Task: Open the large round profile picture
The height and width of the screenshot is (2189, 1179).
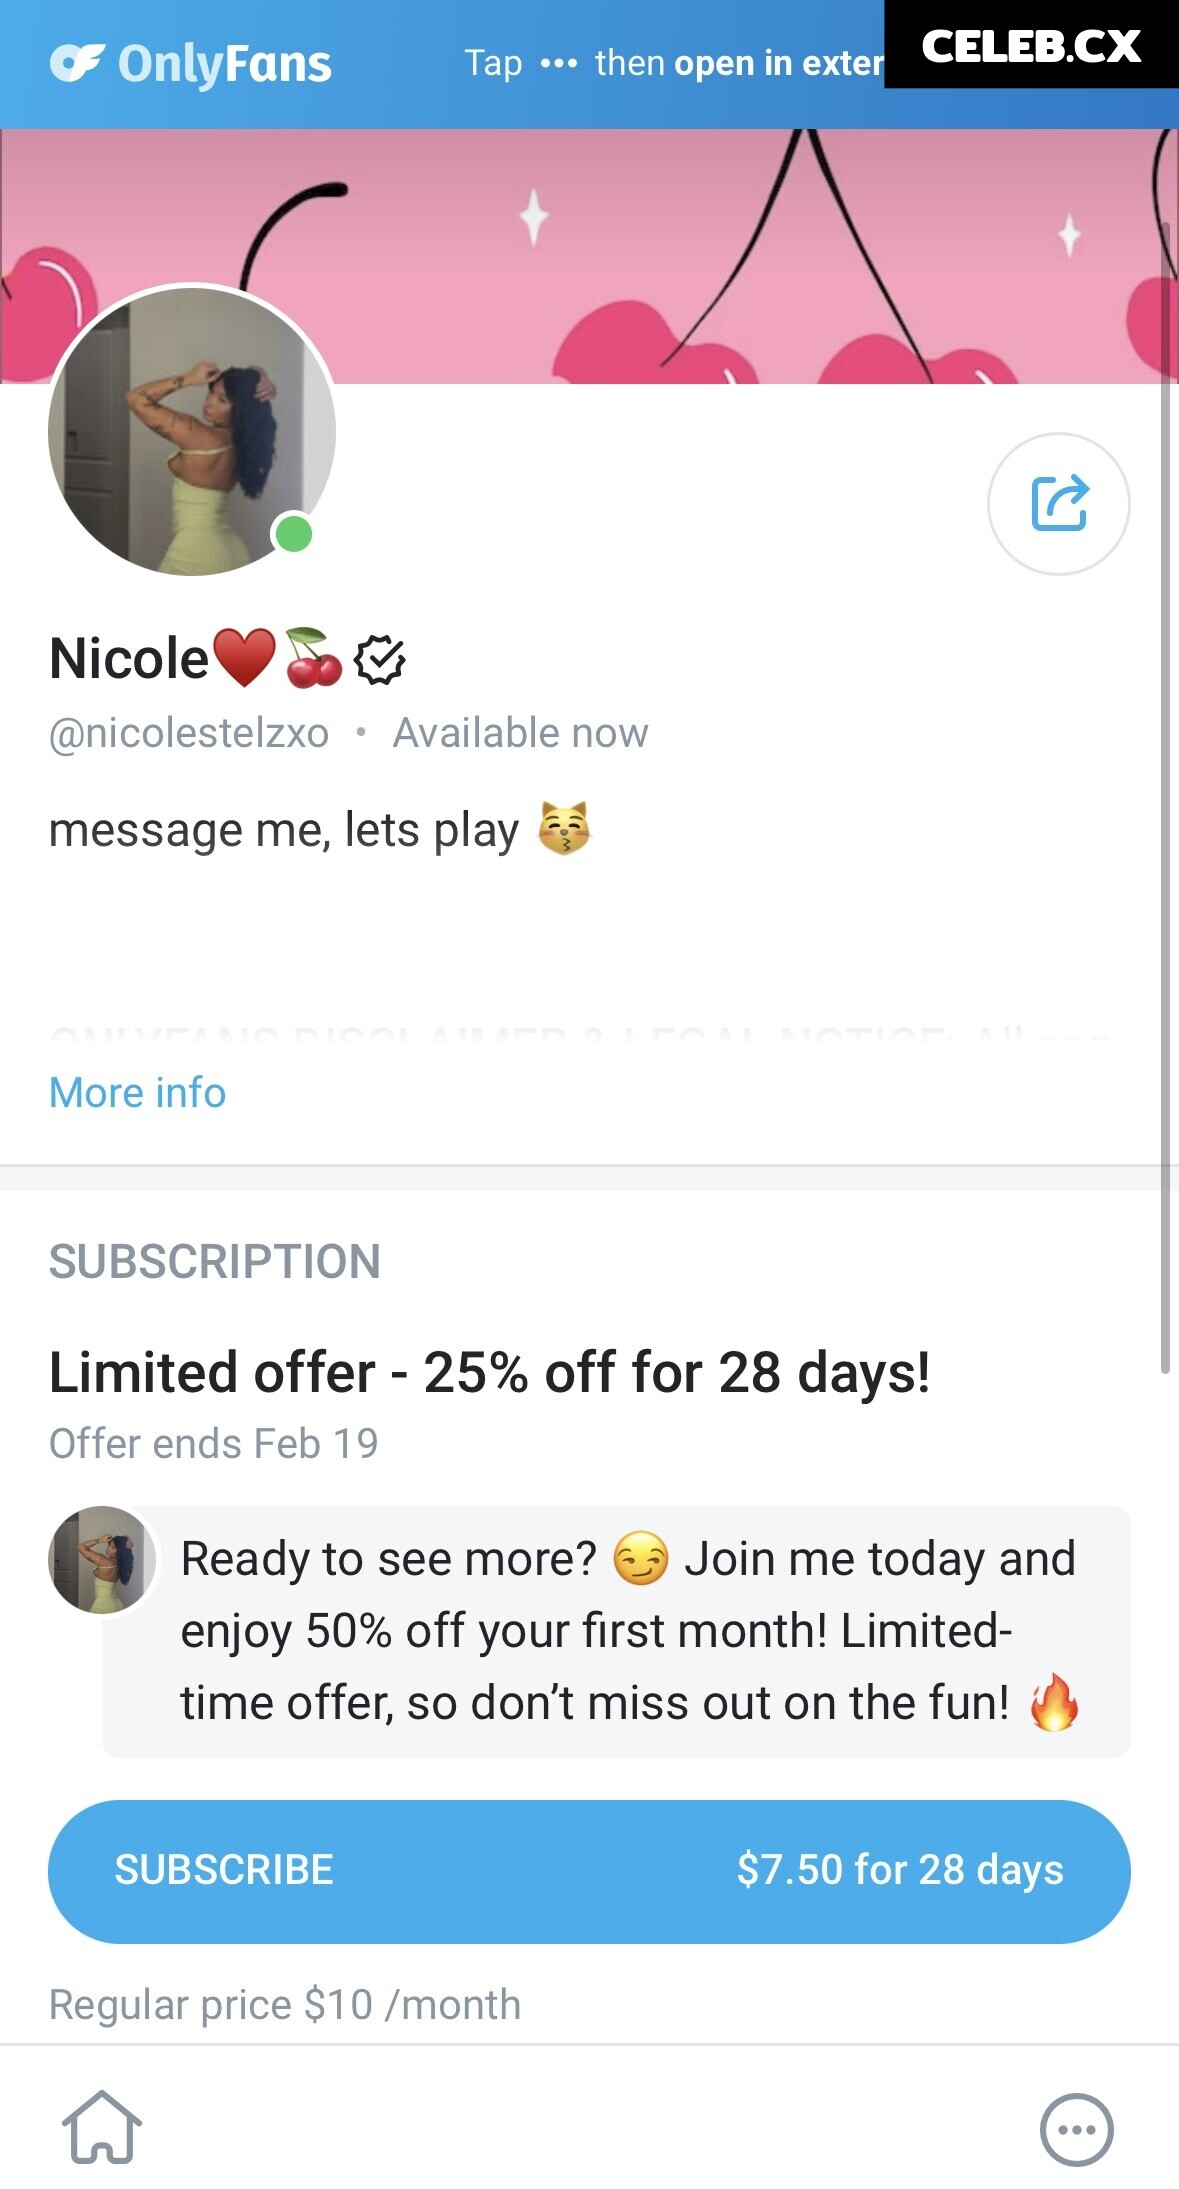Action: (191, 431)
